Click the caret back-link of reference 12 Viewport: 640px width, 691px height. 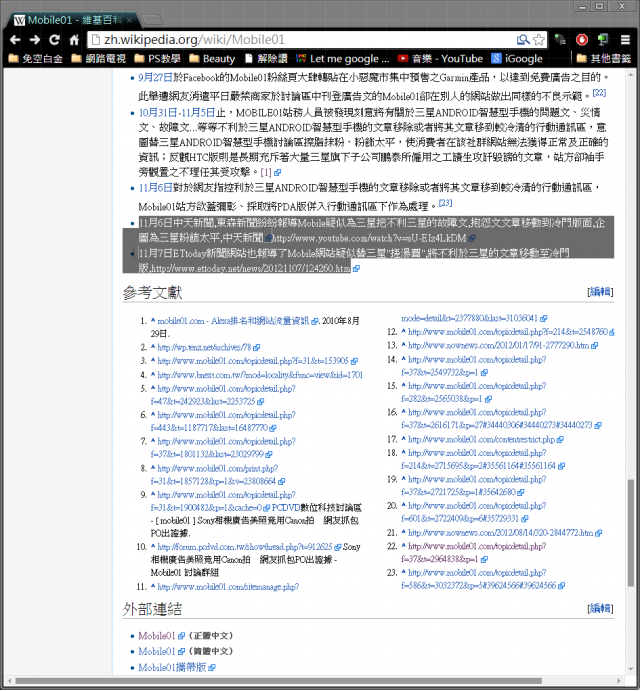(x=403, y=331)
